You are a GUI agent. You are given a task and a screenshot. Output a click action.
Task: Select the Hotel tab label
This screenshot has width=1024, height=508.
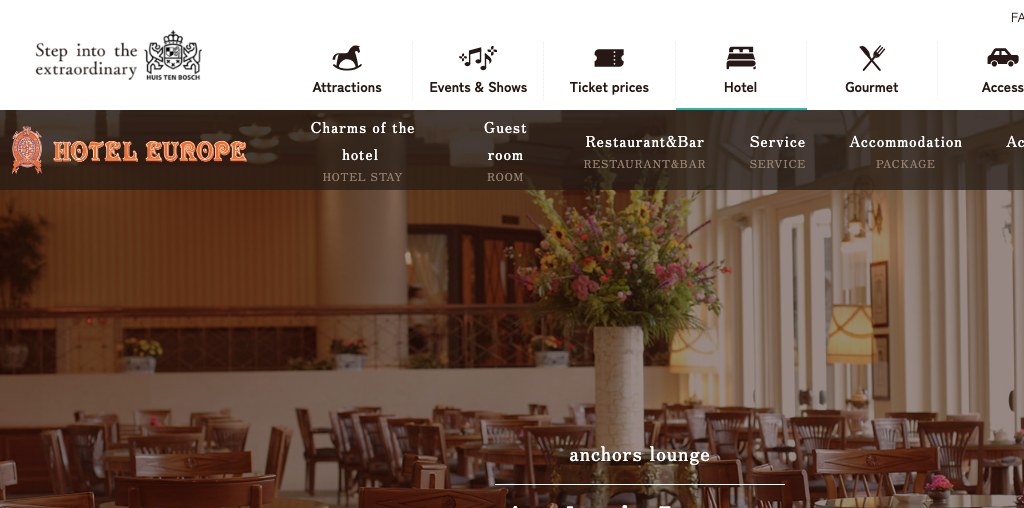click(741, 87)
